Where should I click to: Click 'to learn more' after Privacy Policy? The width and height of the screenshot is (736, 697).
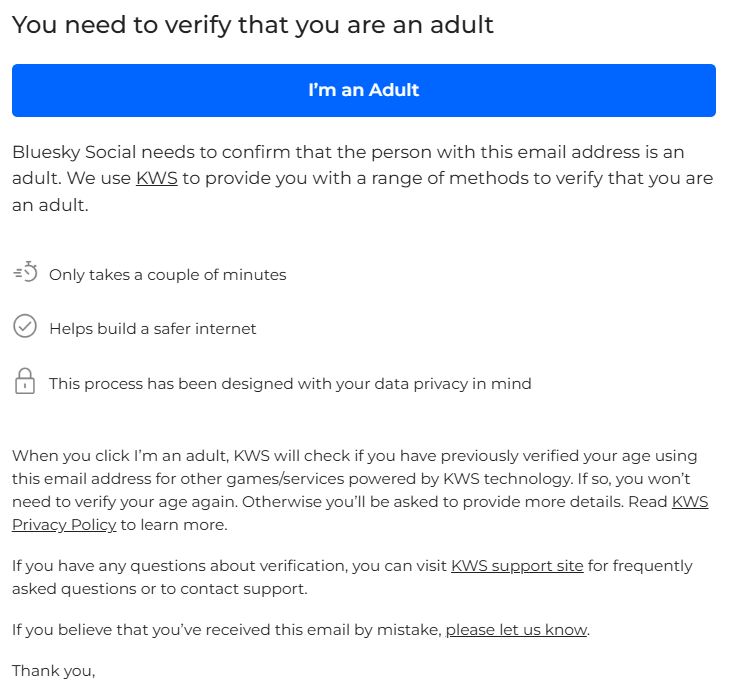pos(174,525)
